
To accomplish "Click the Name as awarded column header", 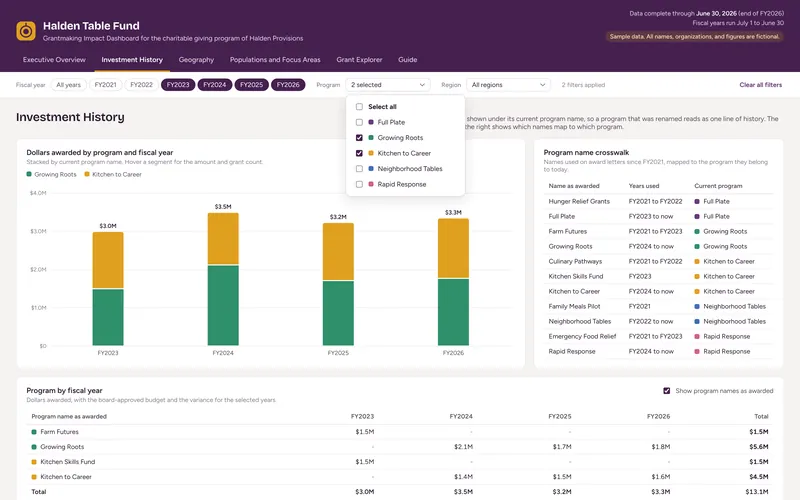I will click(573, 186).
